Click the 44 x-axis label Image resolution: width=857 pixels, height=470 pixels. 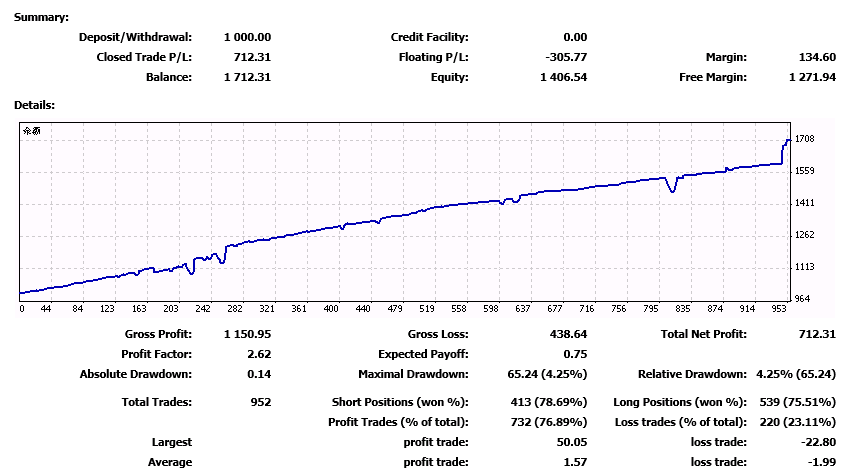pos(46,309)
